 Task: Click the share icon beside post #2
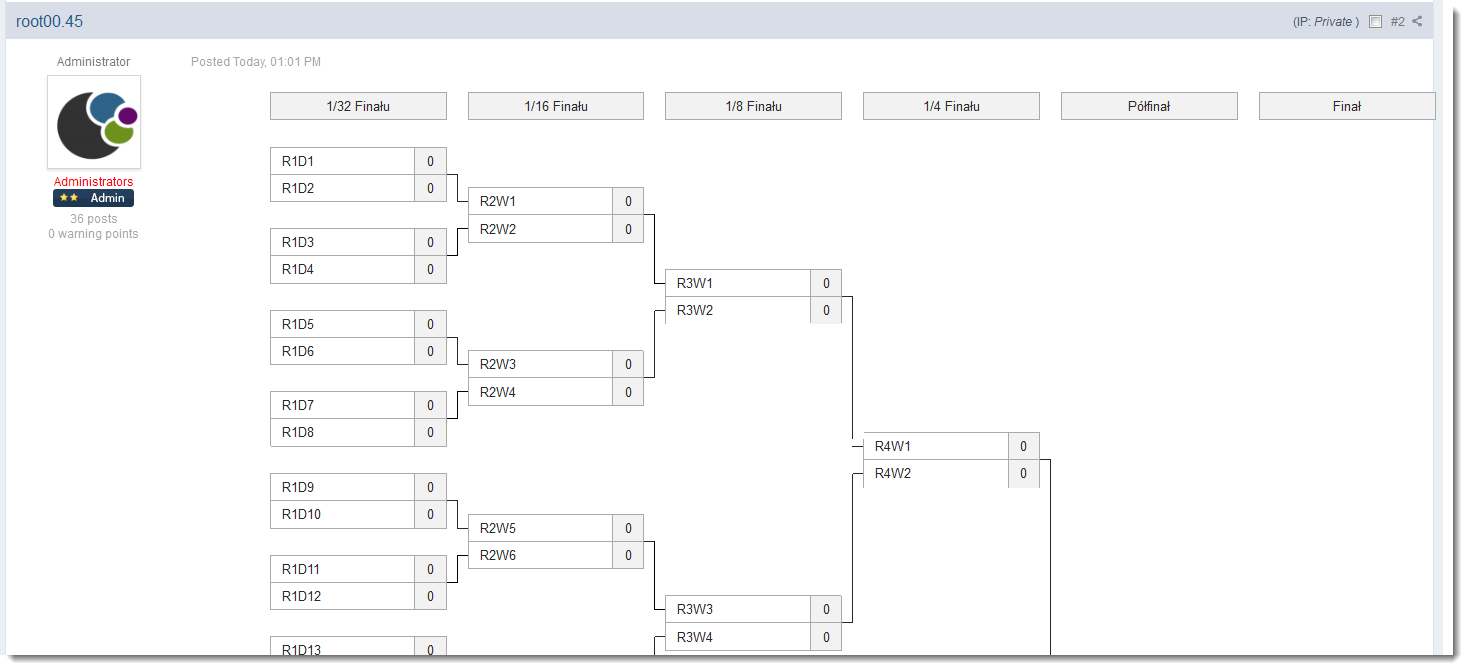tap(1417, 21)
